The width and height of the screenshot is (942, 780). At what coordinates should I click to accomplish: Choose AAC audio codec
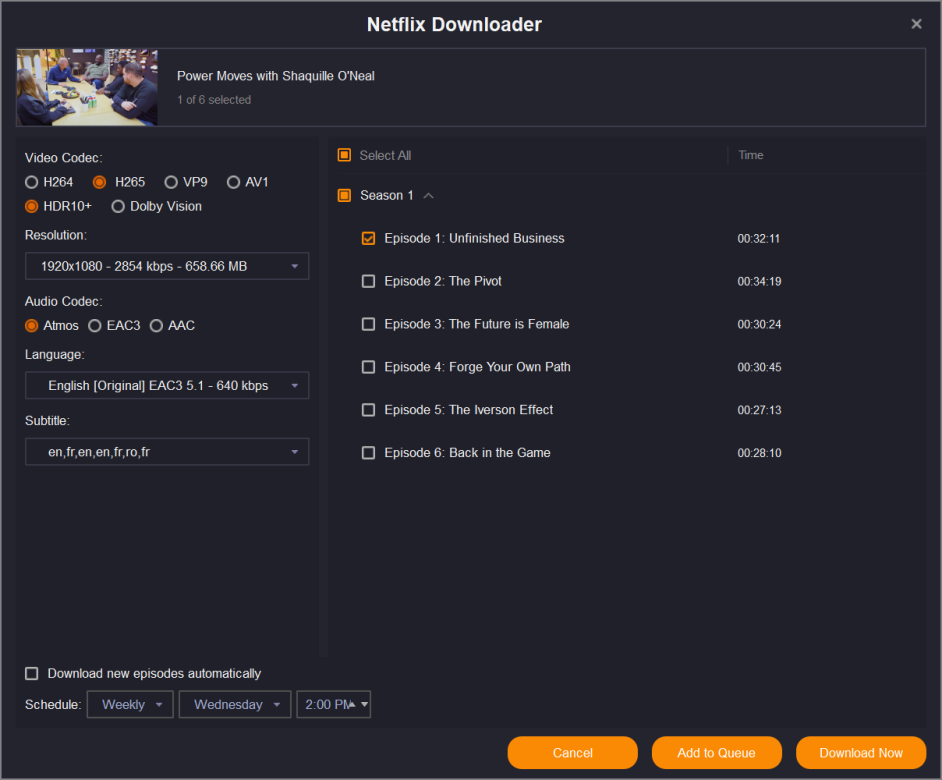point(156,325)
